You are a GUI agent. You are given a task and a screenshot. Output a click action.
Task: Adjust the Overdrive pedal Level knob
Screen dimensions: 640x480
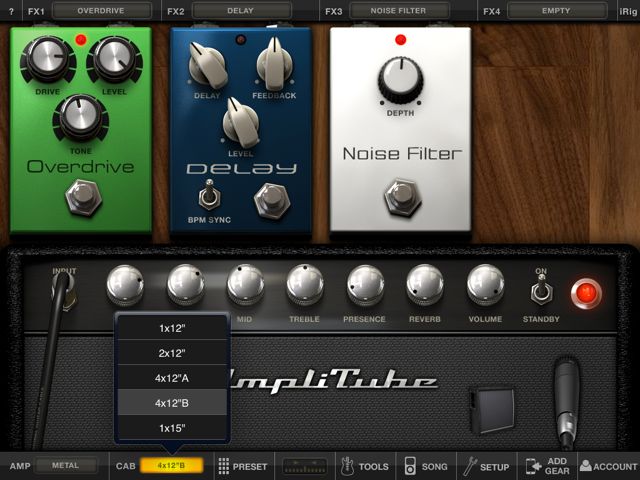coord(115,59)
